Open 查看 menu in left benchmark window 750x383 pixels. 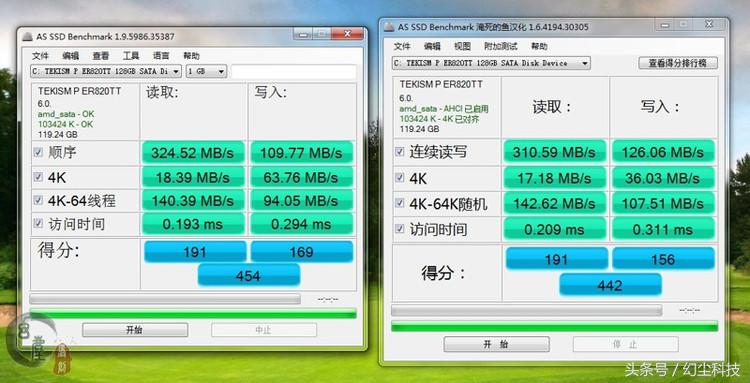pyautogui.click(x=100, y=56)
